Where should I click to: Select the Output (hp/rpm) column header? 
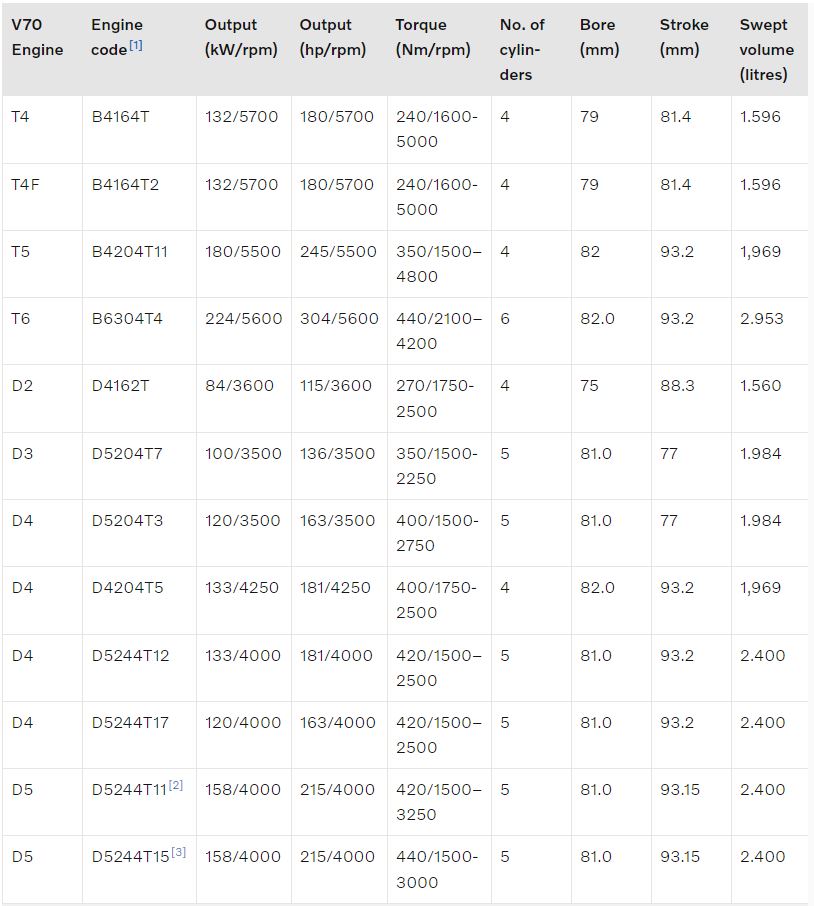click(333, 37)
